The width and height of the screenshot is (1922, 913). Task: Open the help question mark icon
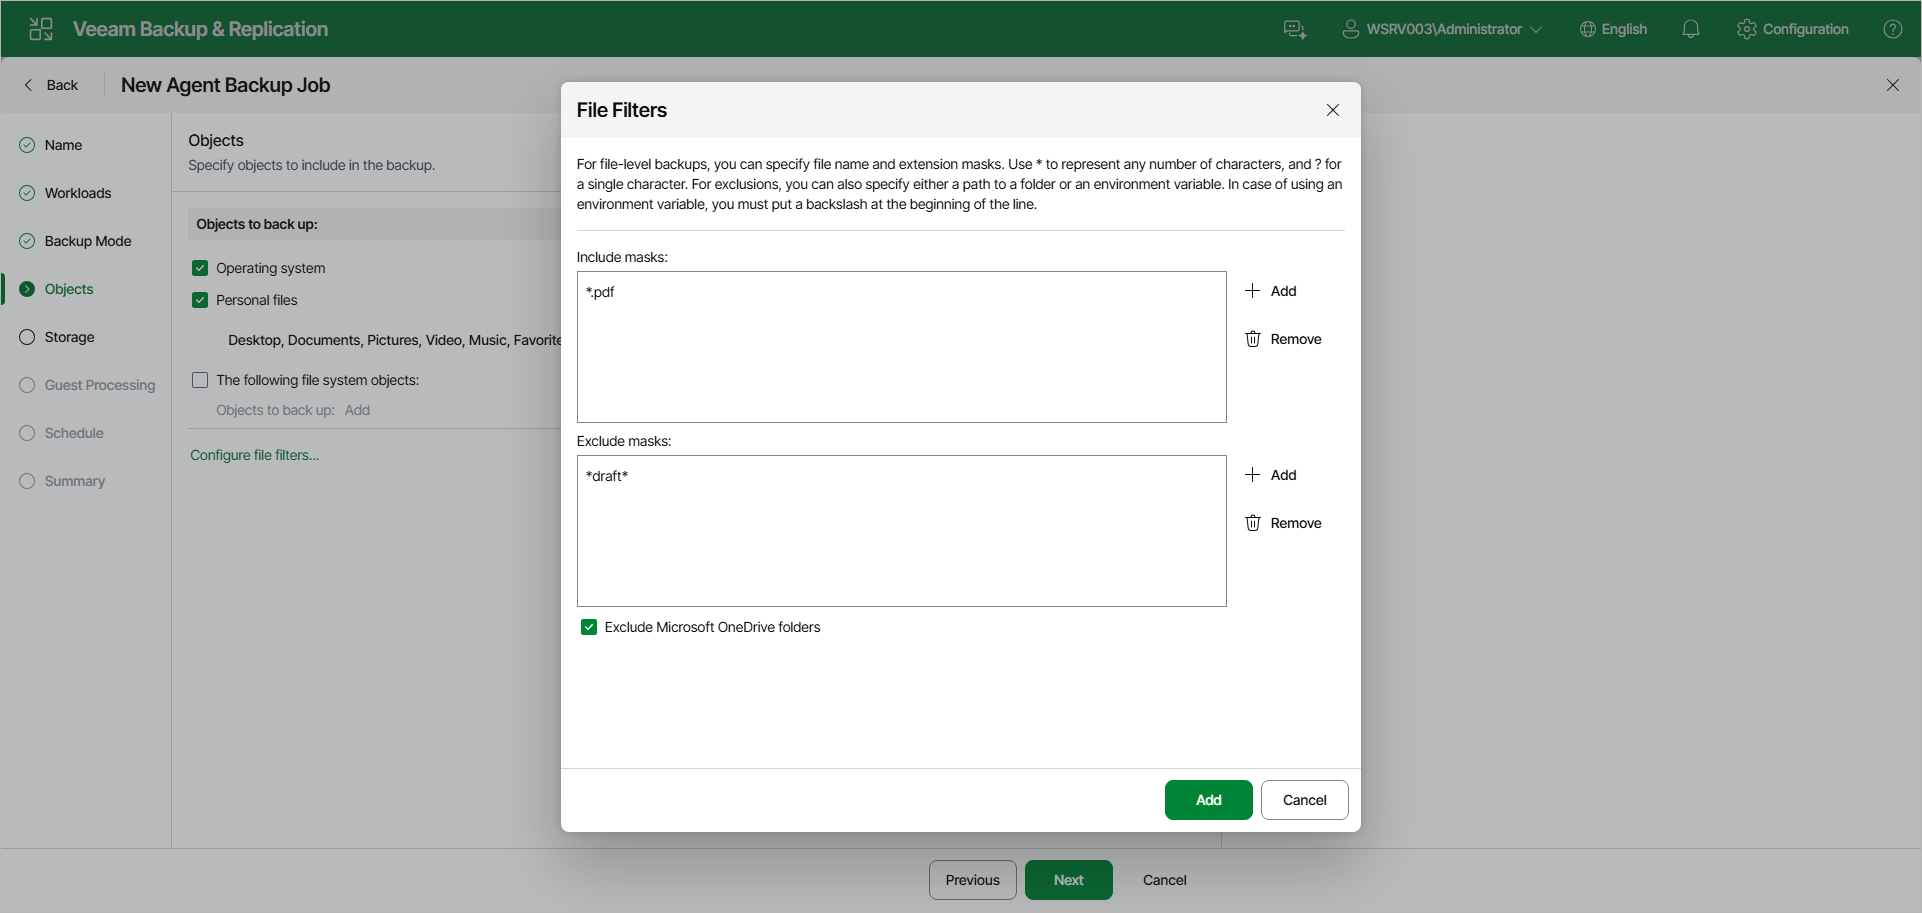1893,29
